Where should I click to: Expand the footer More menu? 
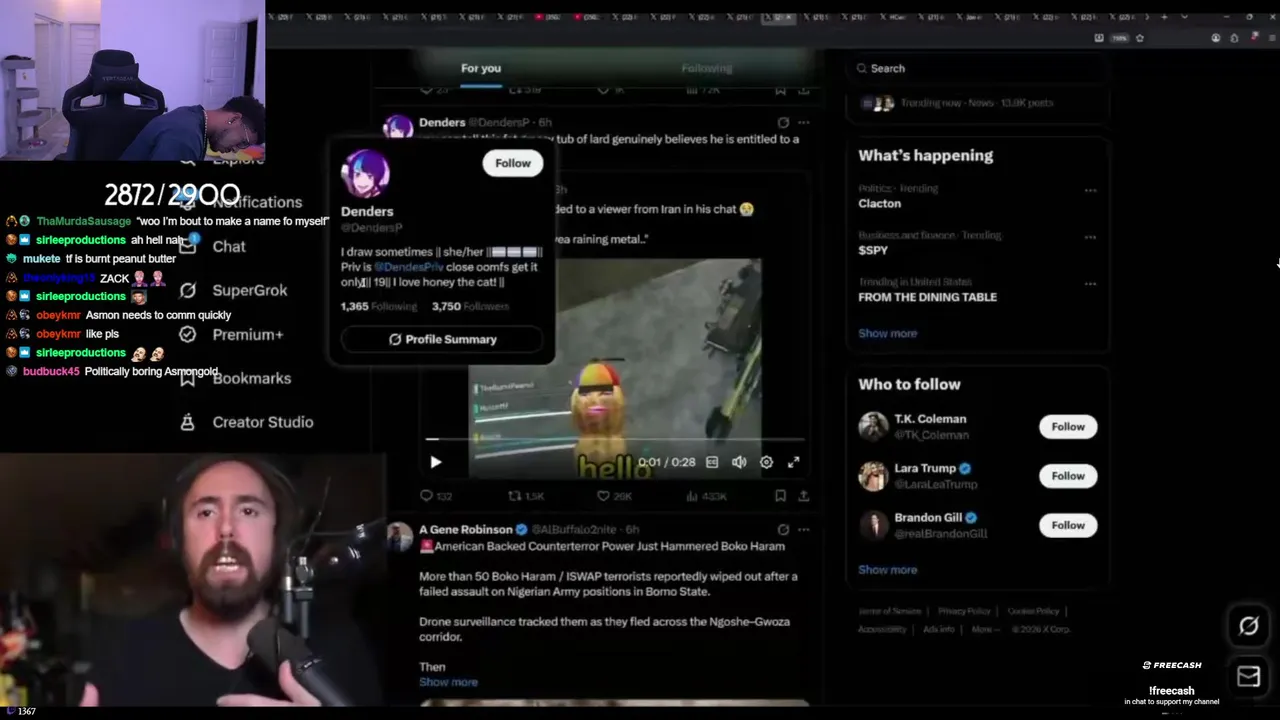[984, 629]
